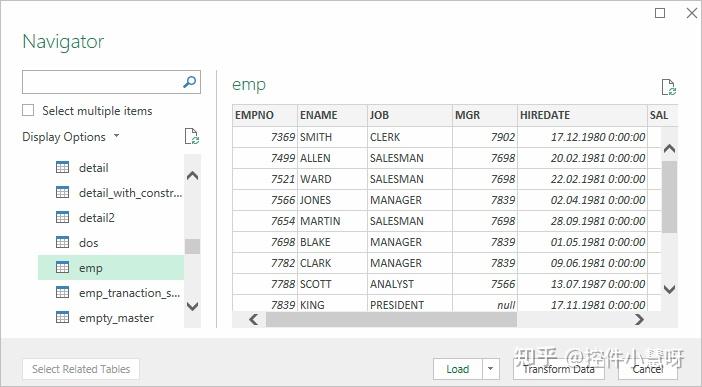Click the Load button
Viewport: 702px width, 387px height.
[x=458, y=369]
